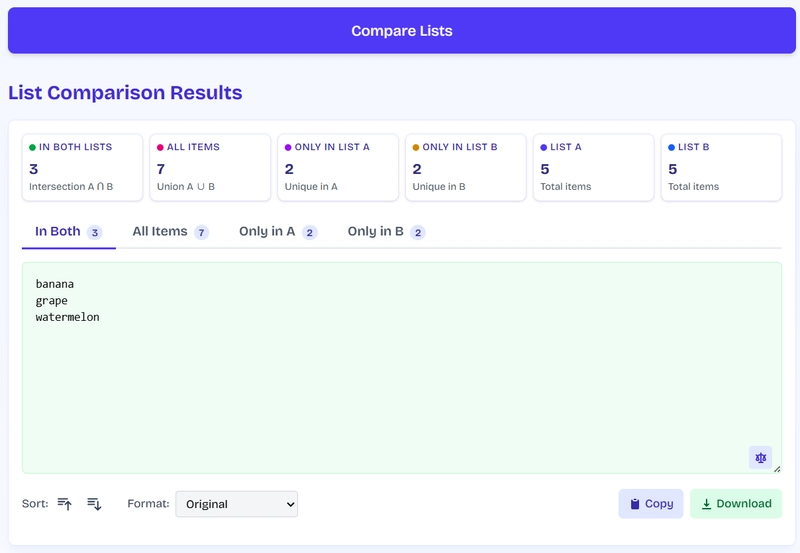
Task: Click the List B total items card
Action: pos(721,167)
